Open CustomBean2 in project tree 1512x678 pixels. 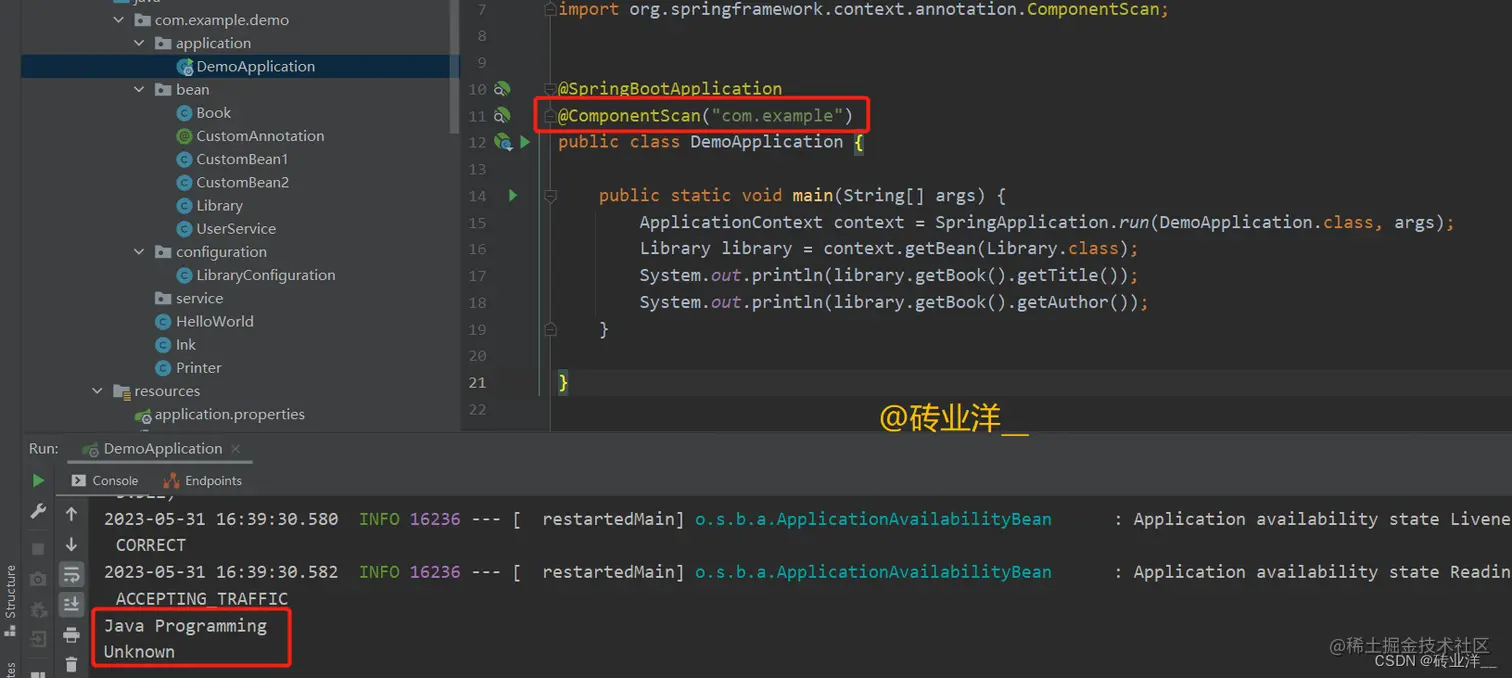pos(242,182)
